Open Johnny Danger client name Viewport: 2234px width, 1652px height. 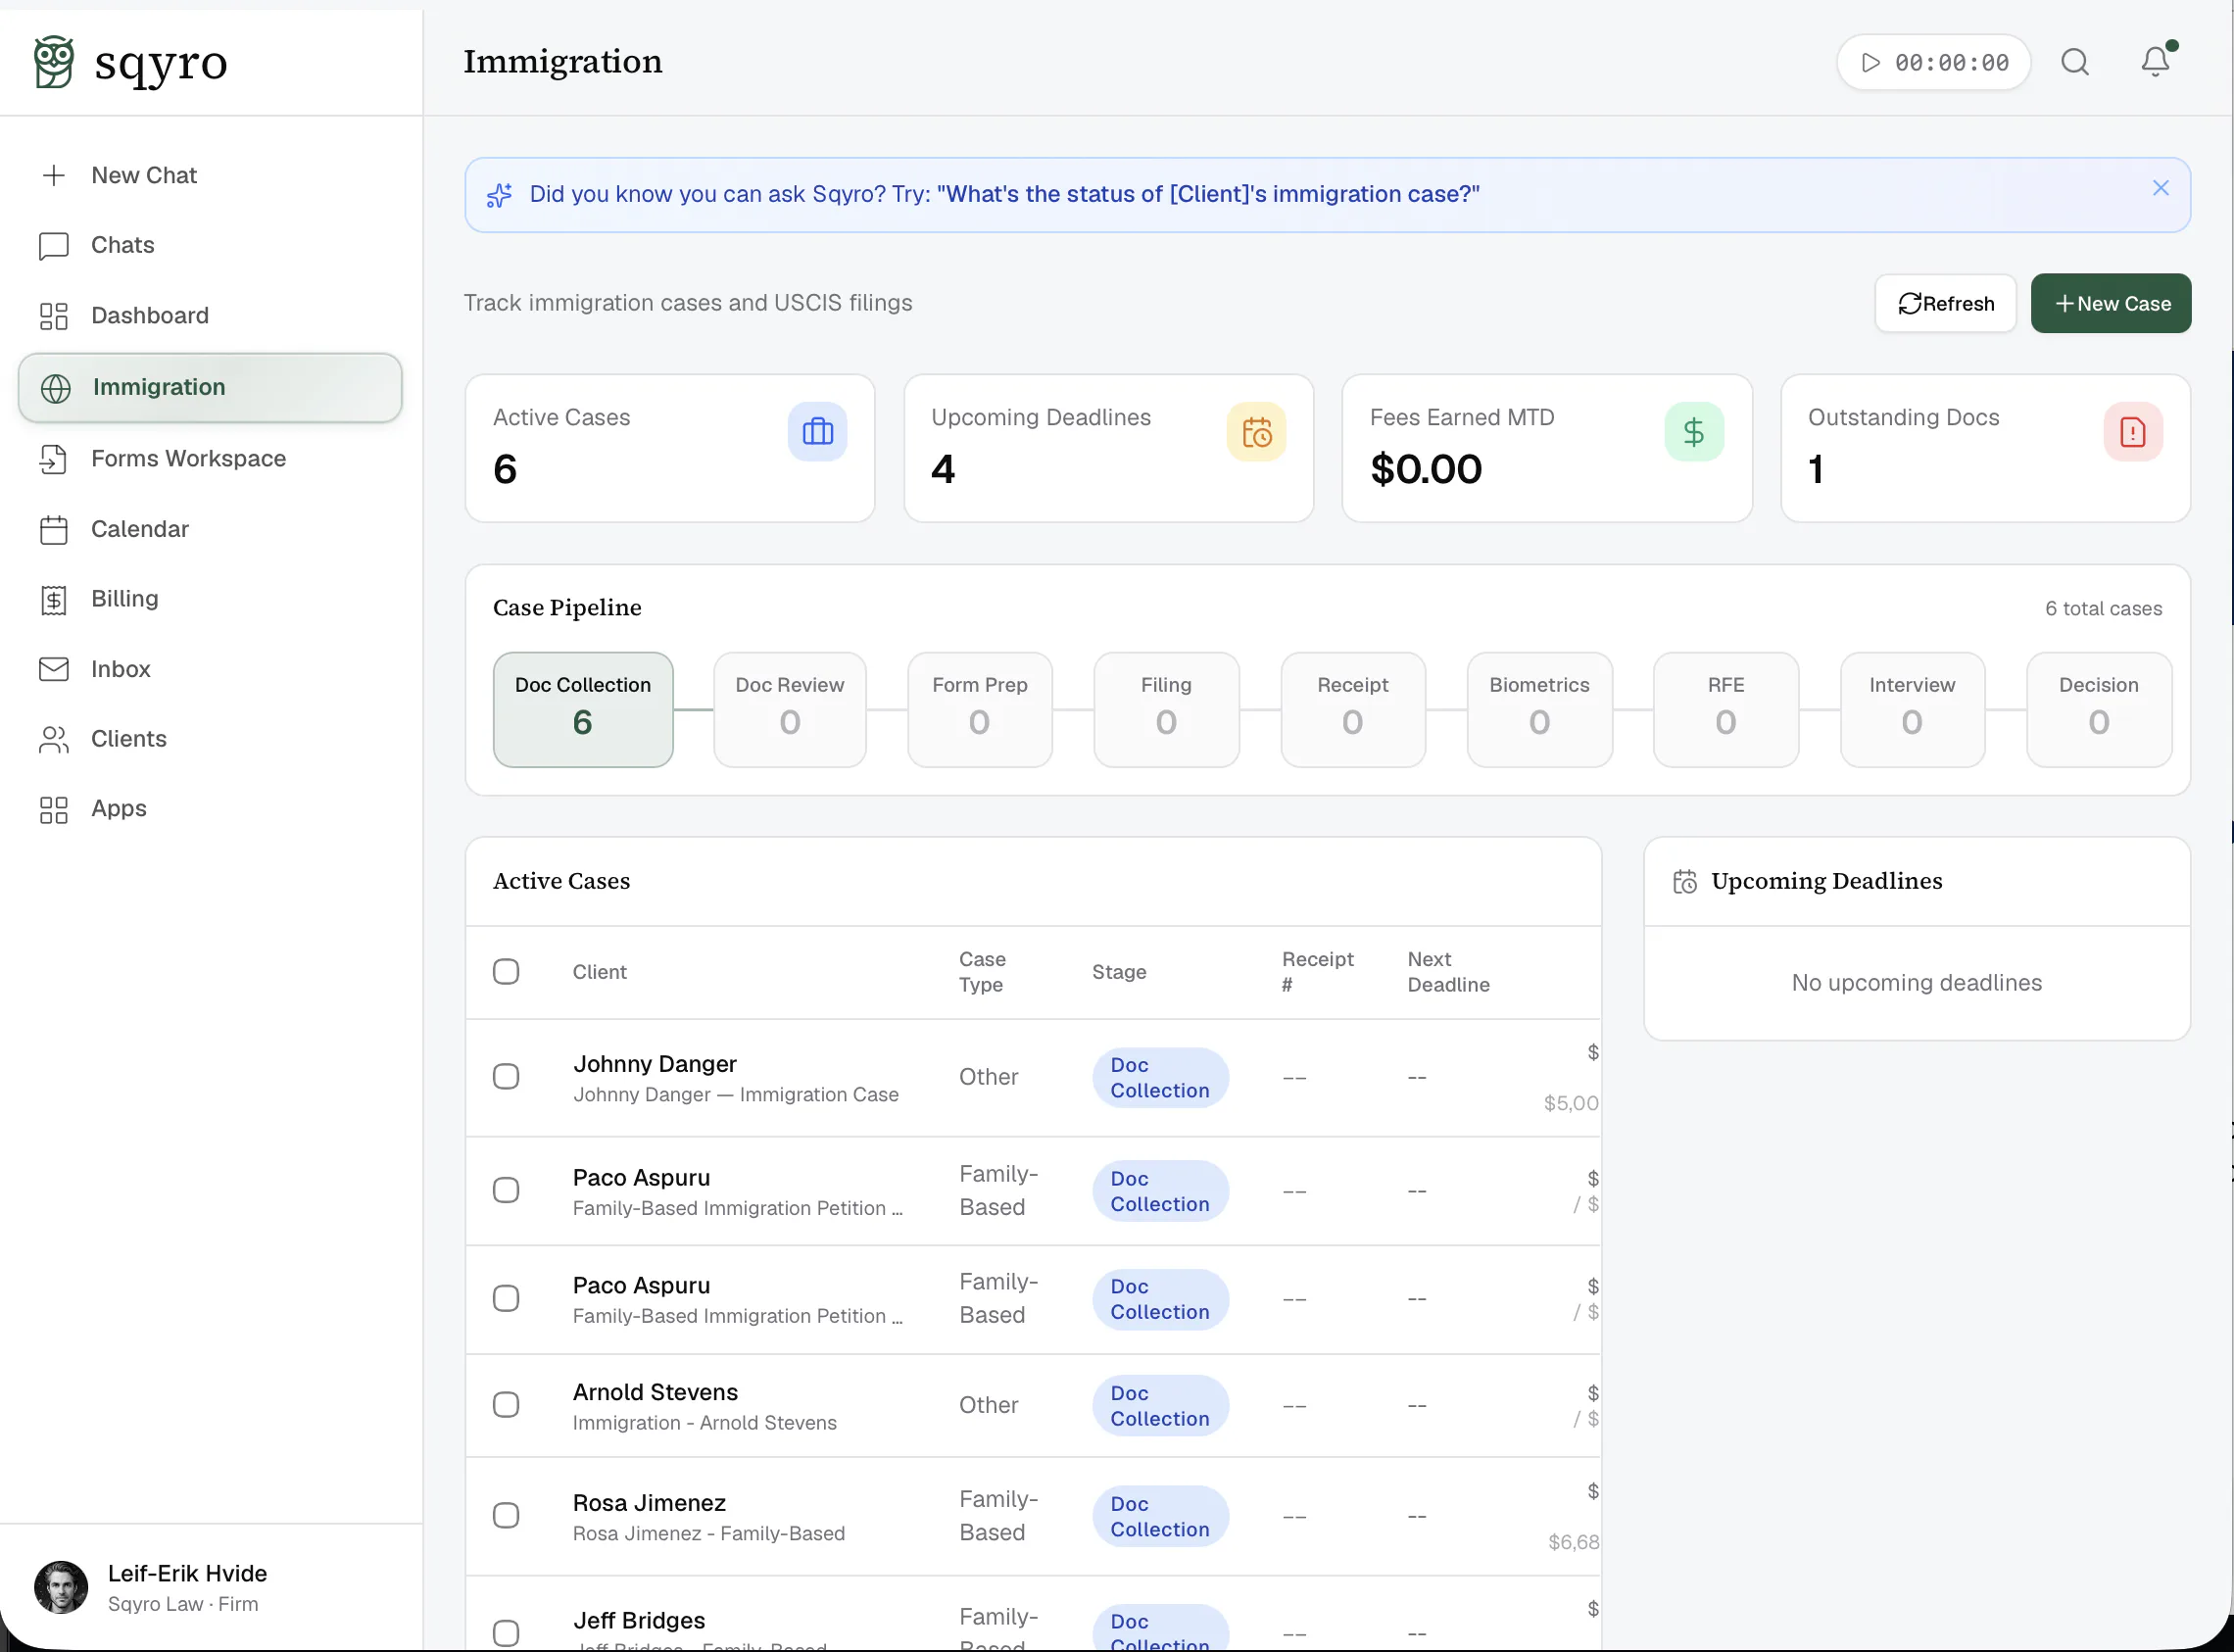point(654,1063)
